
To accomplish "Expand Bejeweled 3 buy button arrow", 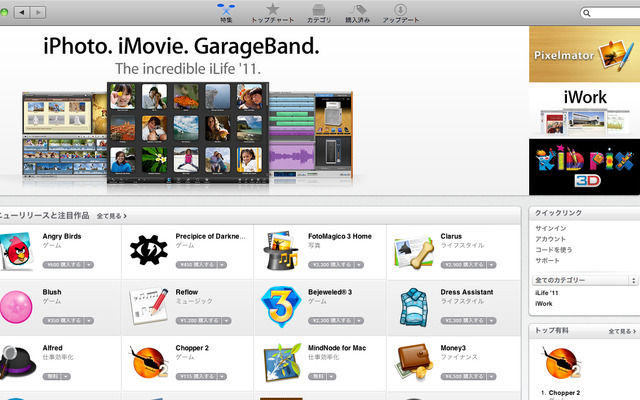I will point(359,321).
